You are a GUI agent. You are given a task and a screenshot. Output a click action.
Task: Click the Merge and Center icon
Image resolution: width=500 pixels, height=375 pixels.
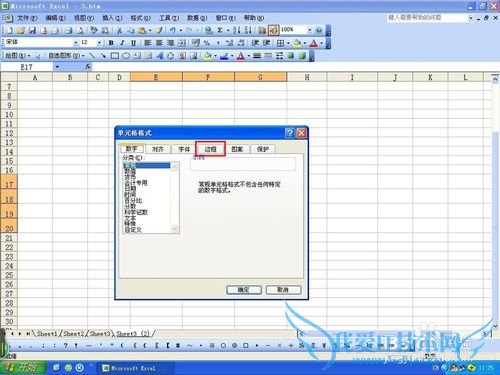click(182, 43)
